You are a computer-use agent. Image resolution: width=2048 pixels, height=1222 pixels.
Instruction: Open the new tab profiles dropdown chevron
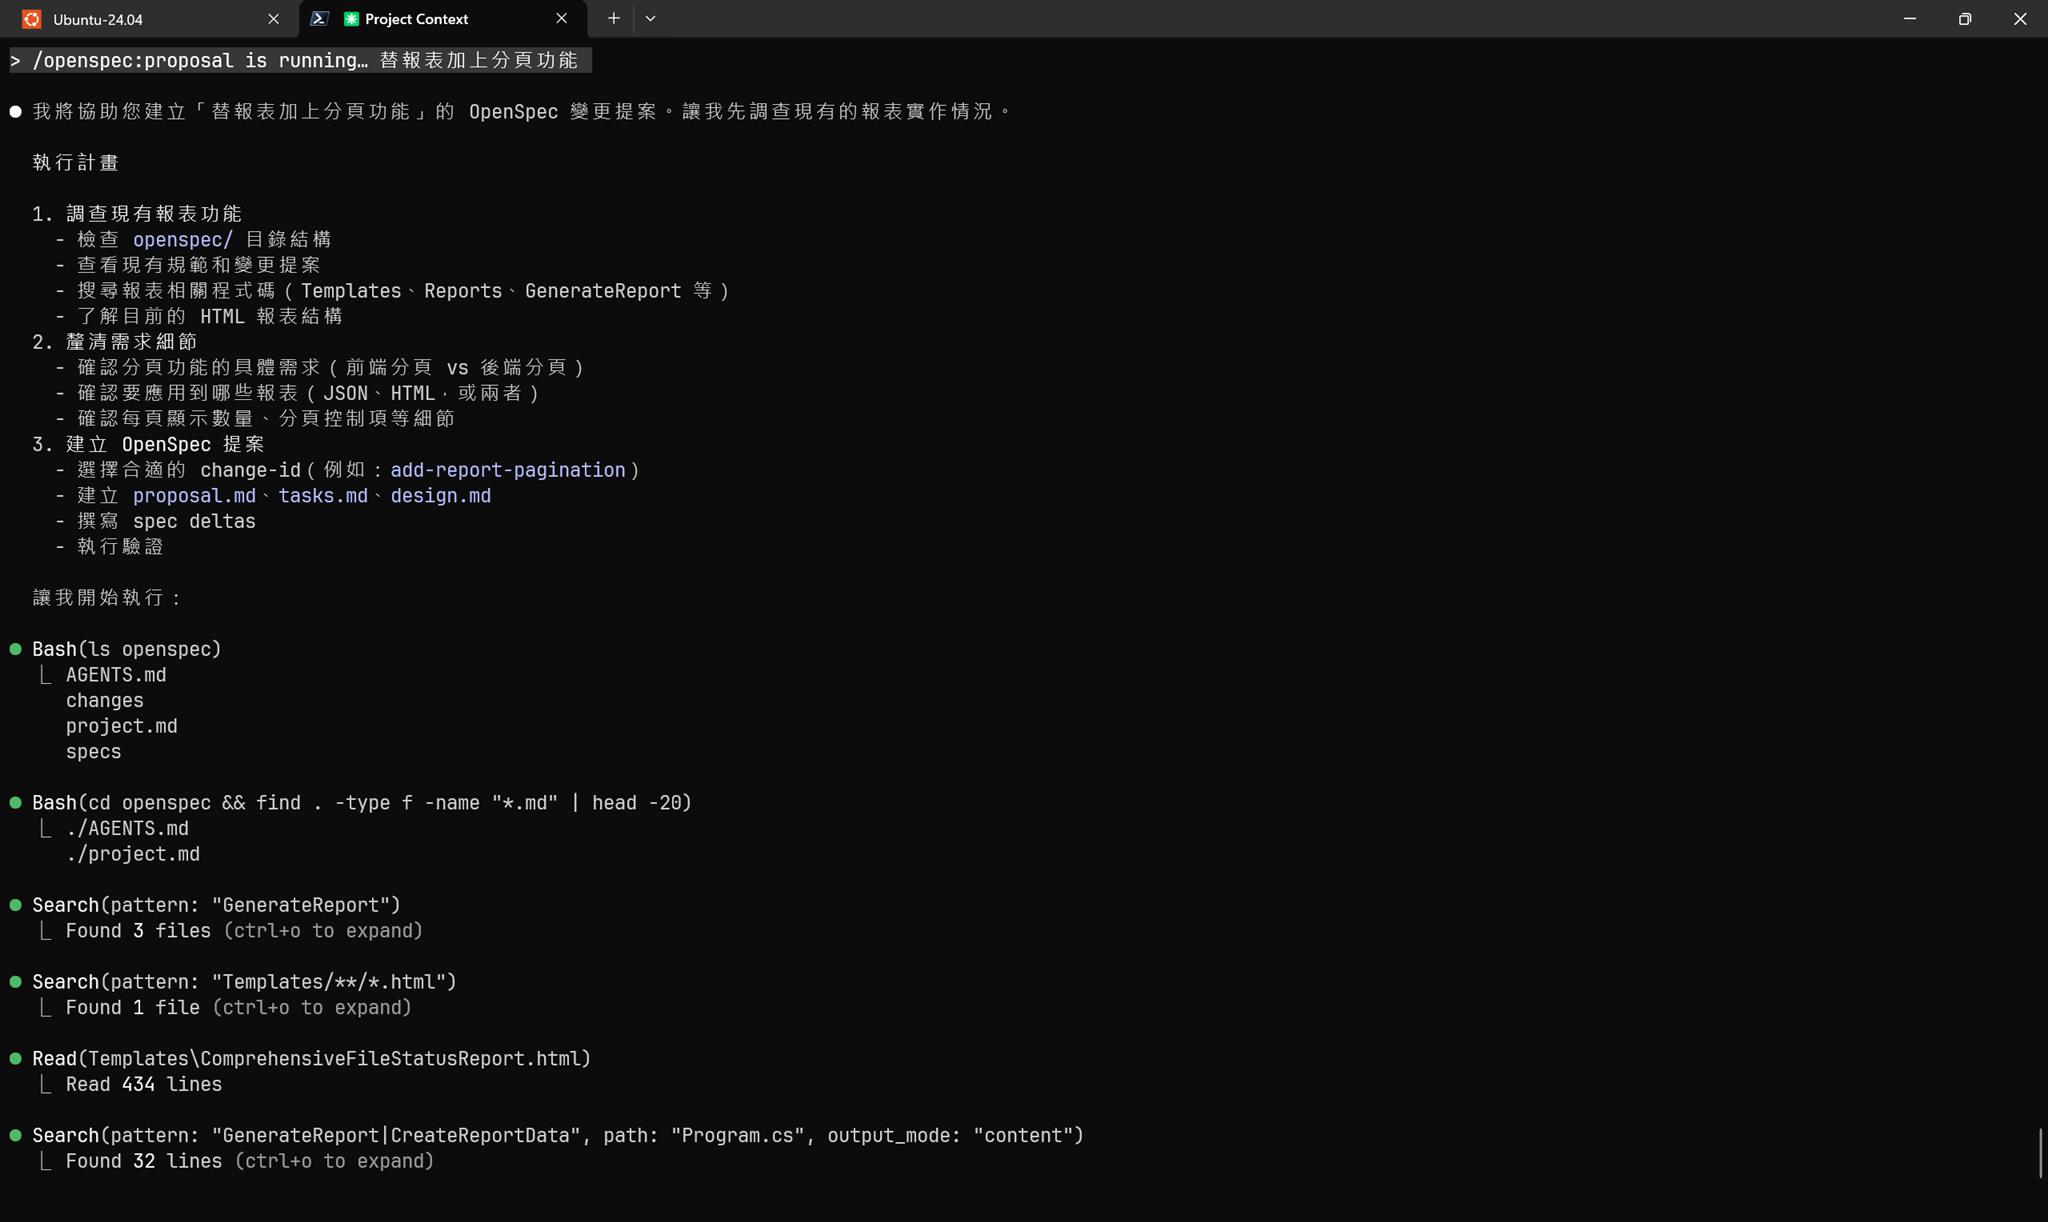point(650,19)
